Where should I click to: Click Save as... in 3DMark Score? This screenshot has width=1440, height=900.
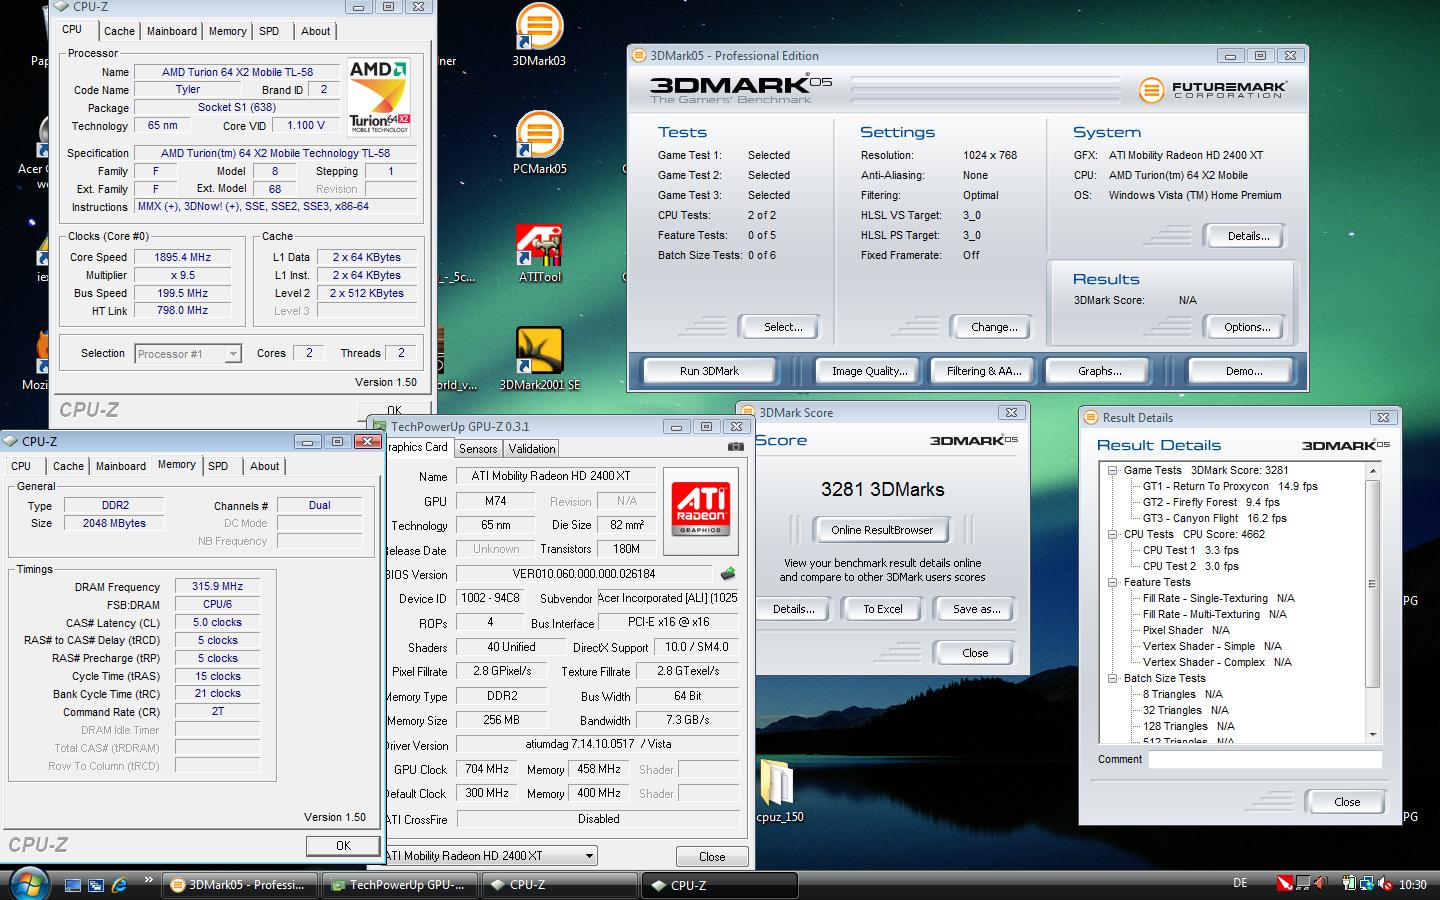click(x=977, y=609)
